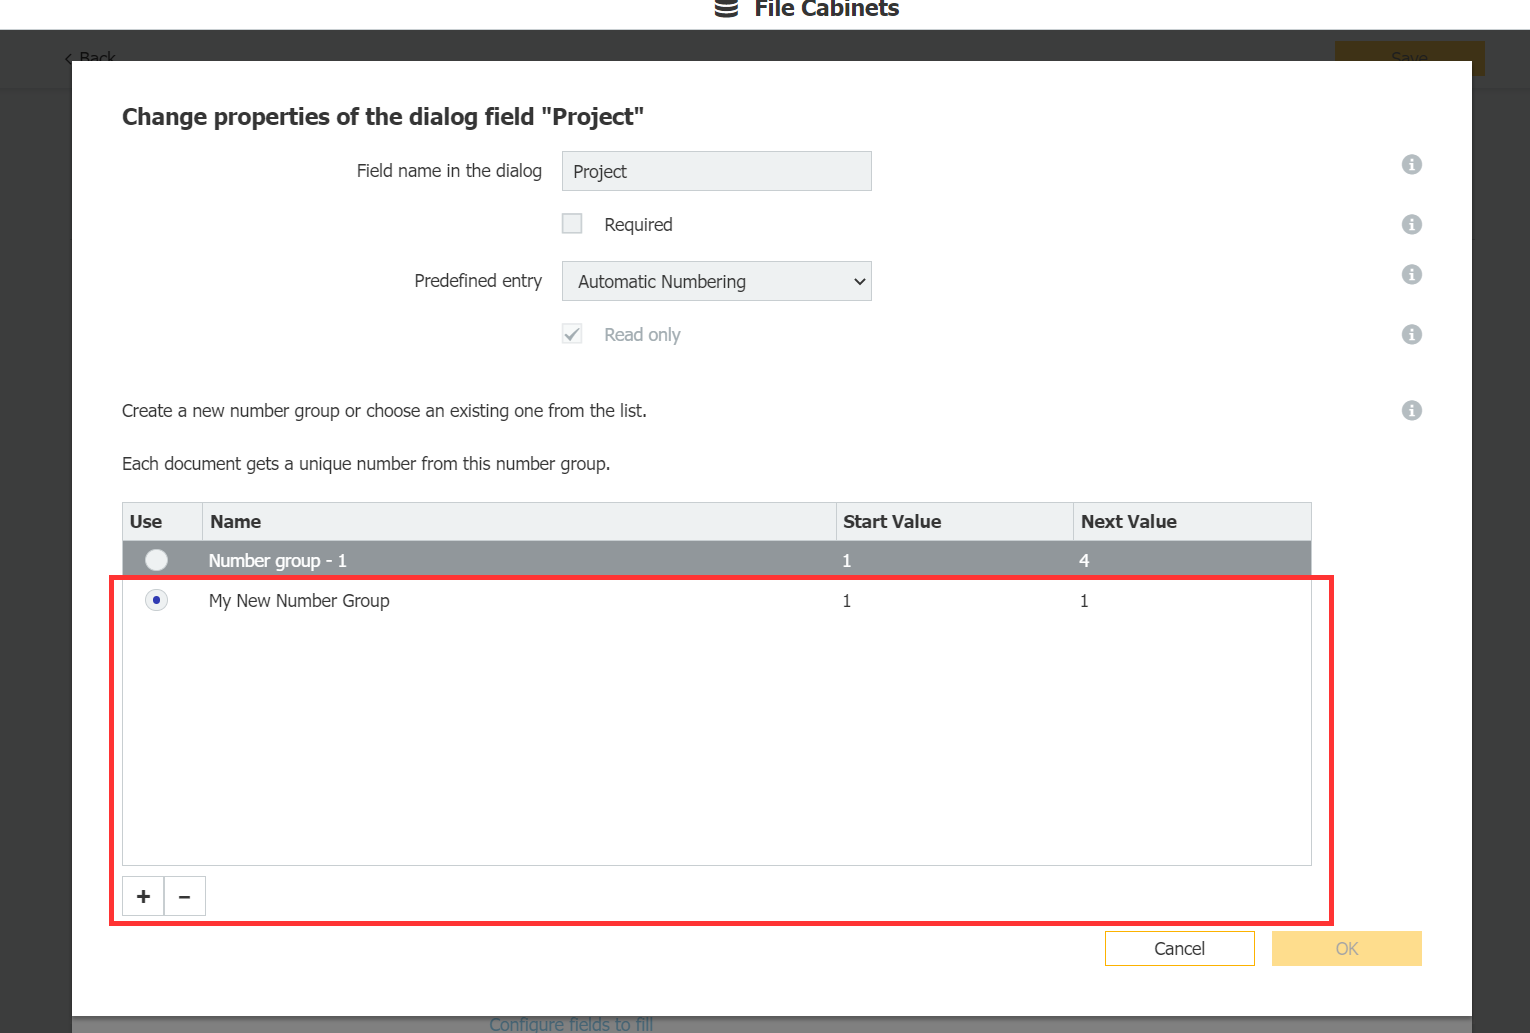The width and height of the screenshot is (1530, 1033).
Task: Click info icon for number group description
Action: pyautogui.click(x=1411, y=411)
